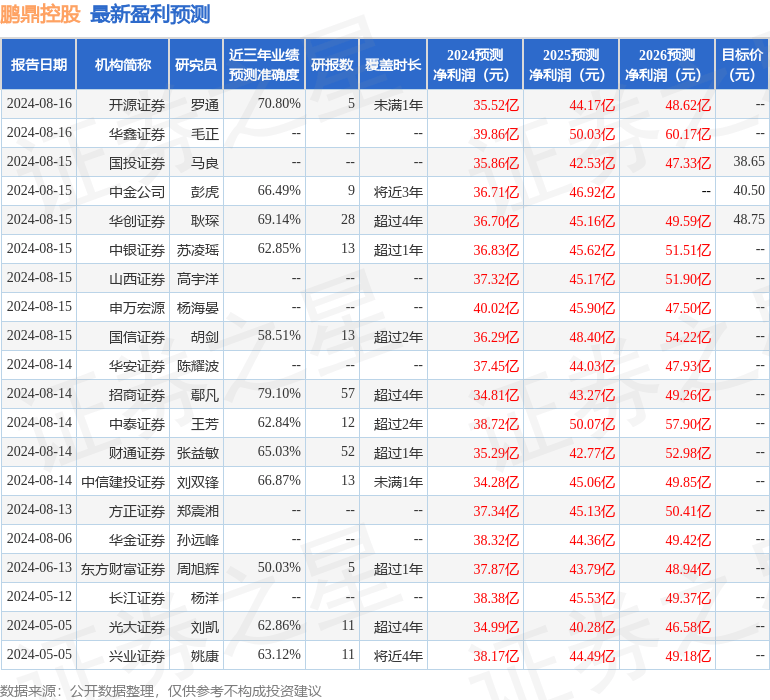Click the 2024-06-13 report date cell
This screenshot has height=700, width=770.
39,567
